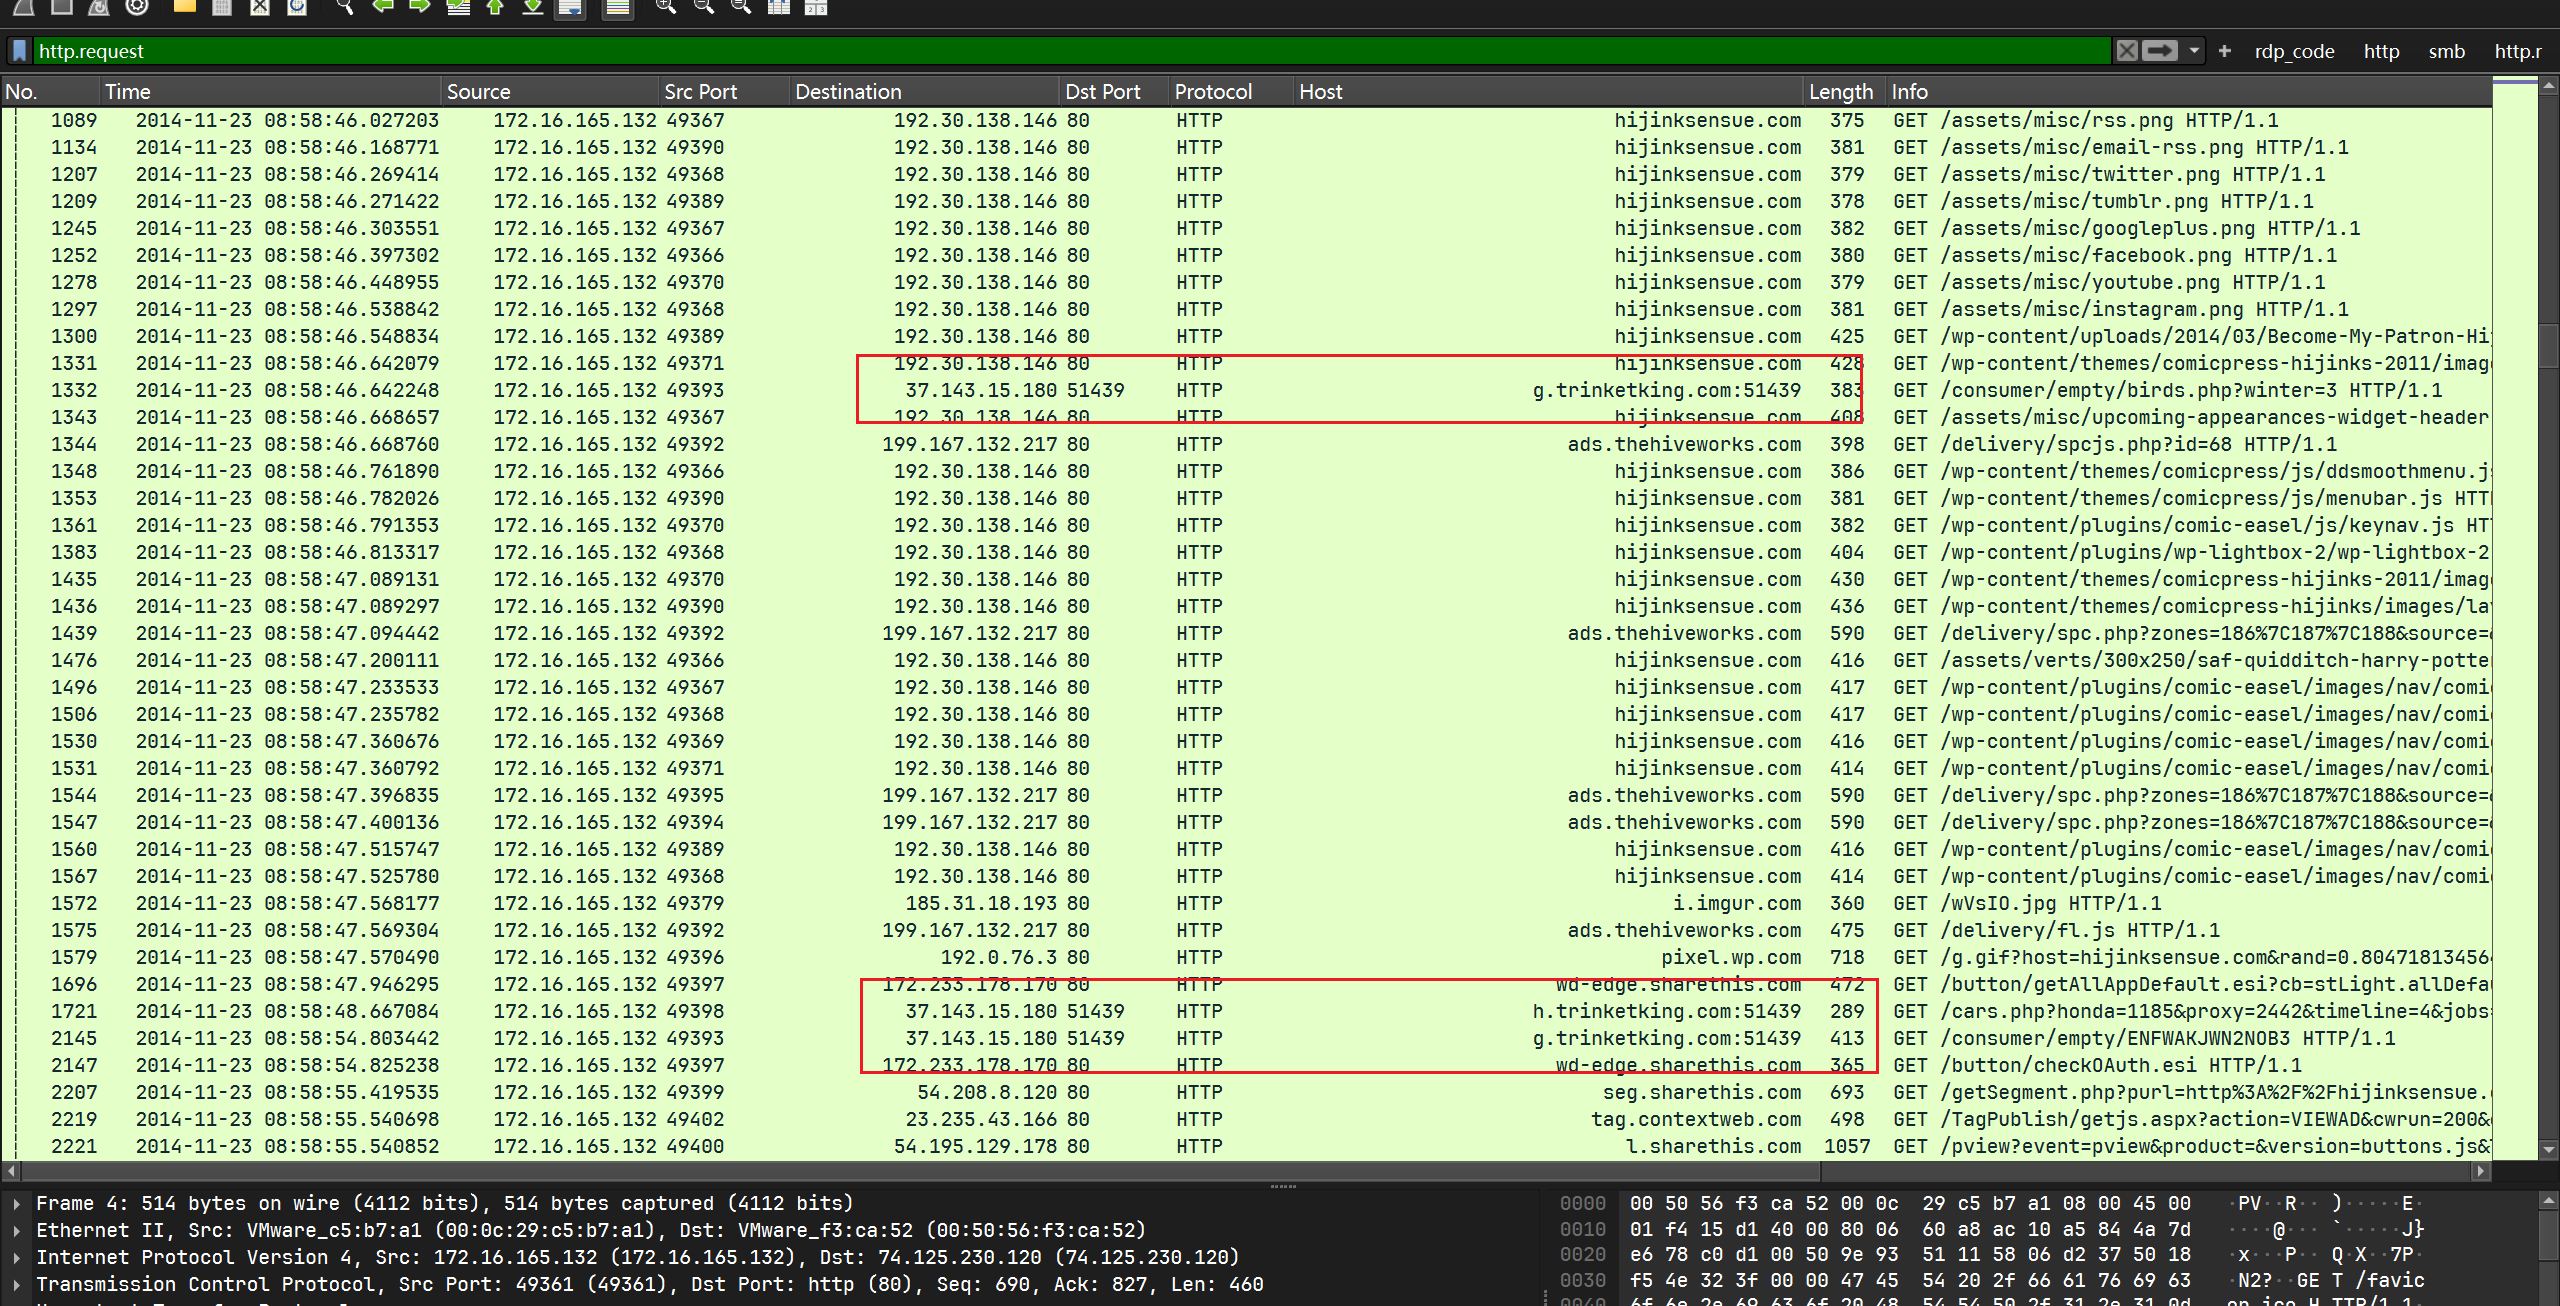
Task: Sort by the Info column header
Action: [2188, 91]
